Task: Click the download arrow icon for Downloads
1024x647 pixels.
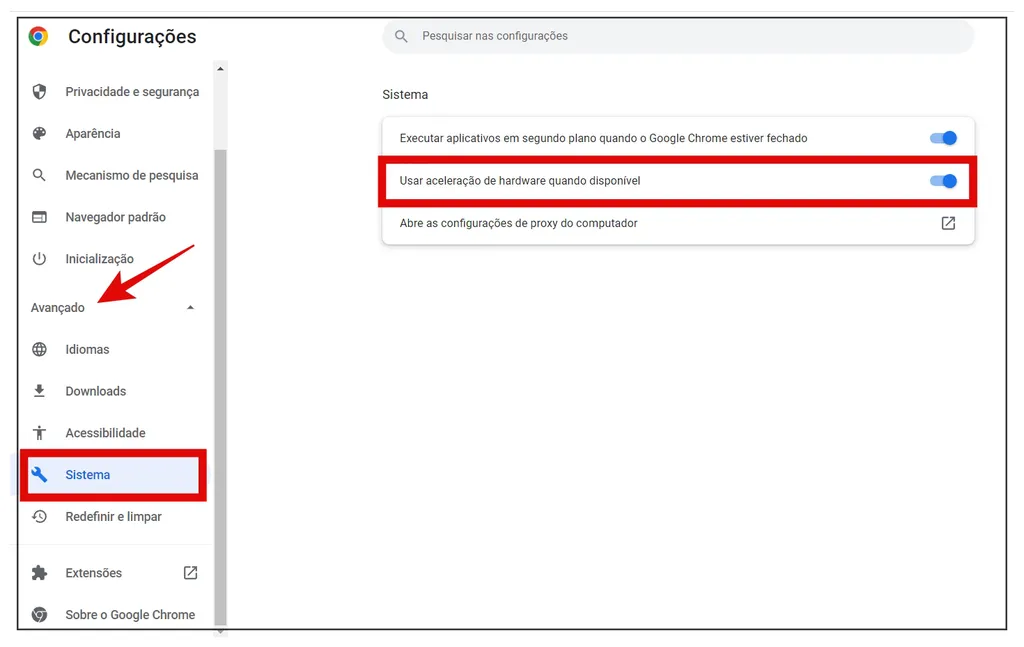Action: (39, 391)
